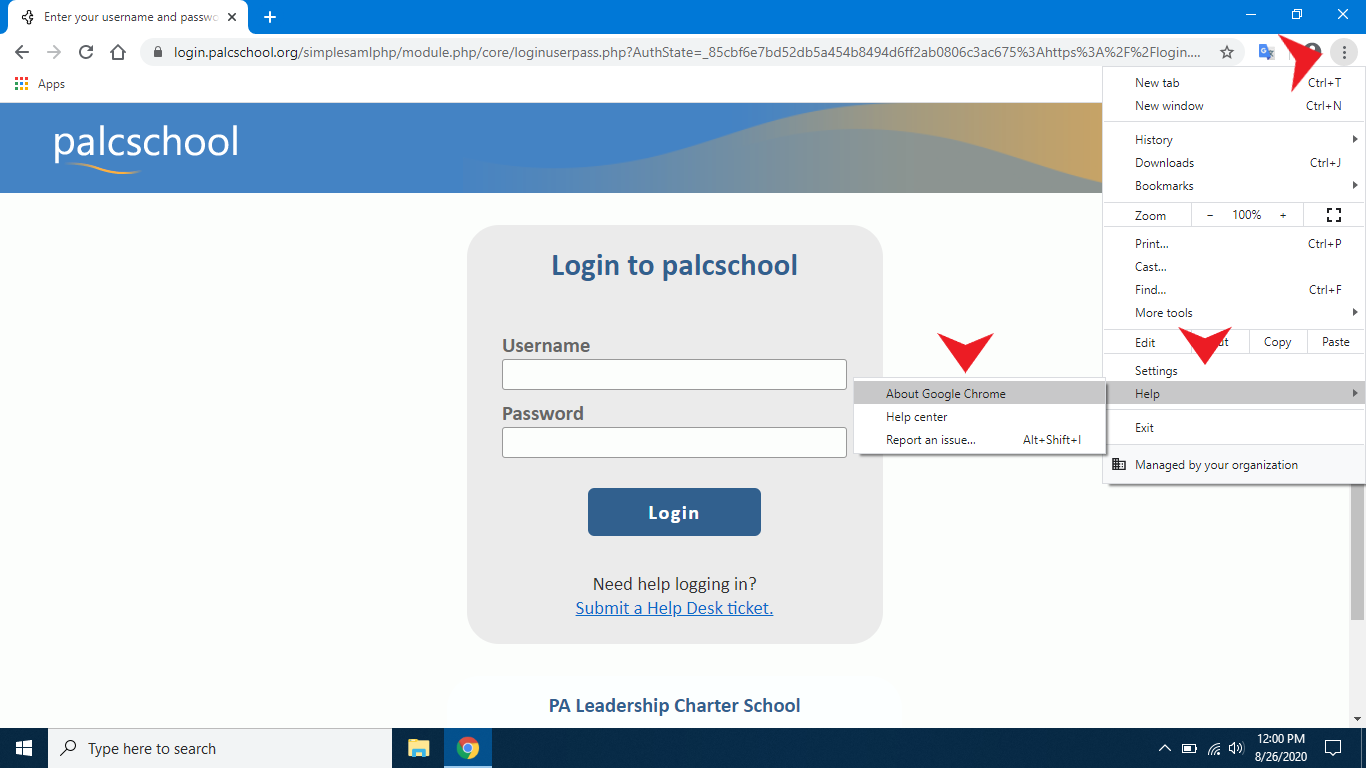This screenshot has height=768, width=1366.
Task: Click the browser back arrow
Action: (x=22, y=52)
